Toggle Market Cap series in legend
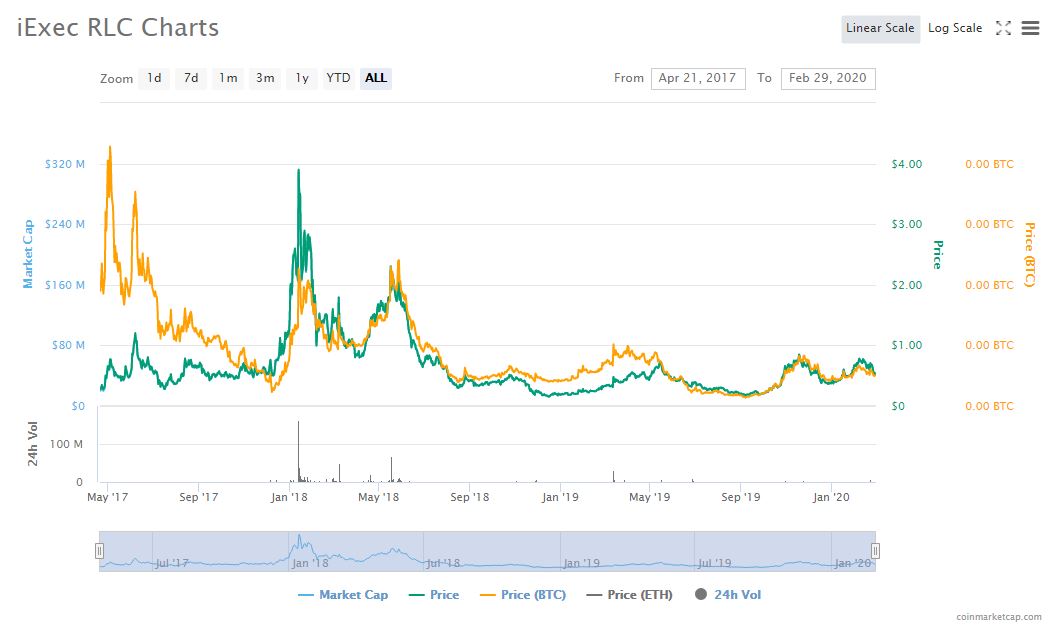This screenshot has height=628, width=1061. pos(343,595)
